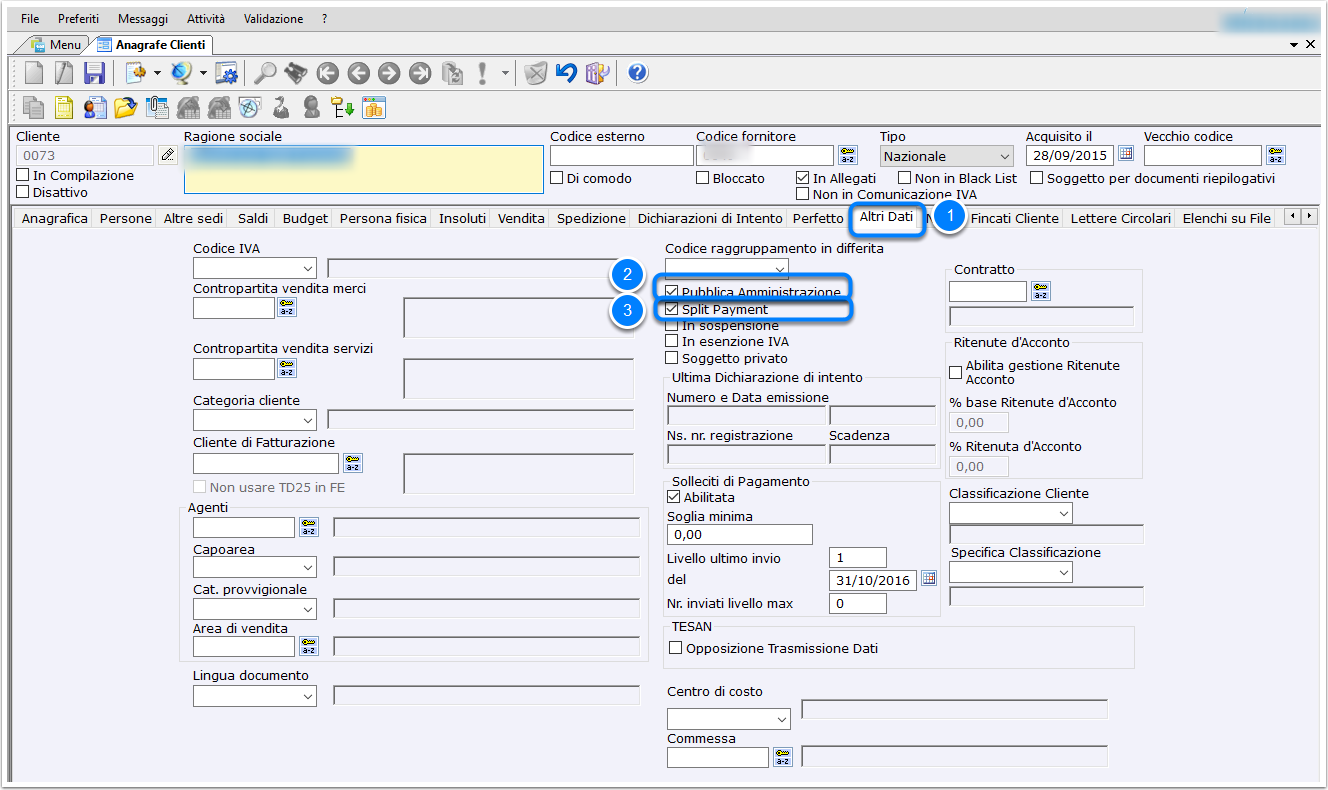1328x790 pixels.
Task: Open lookup beside the Contratto field
Action: tap(1041, 291)
